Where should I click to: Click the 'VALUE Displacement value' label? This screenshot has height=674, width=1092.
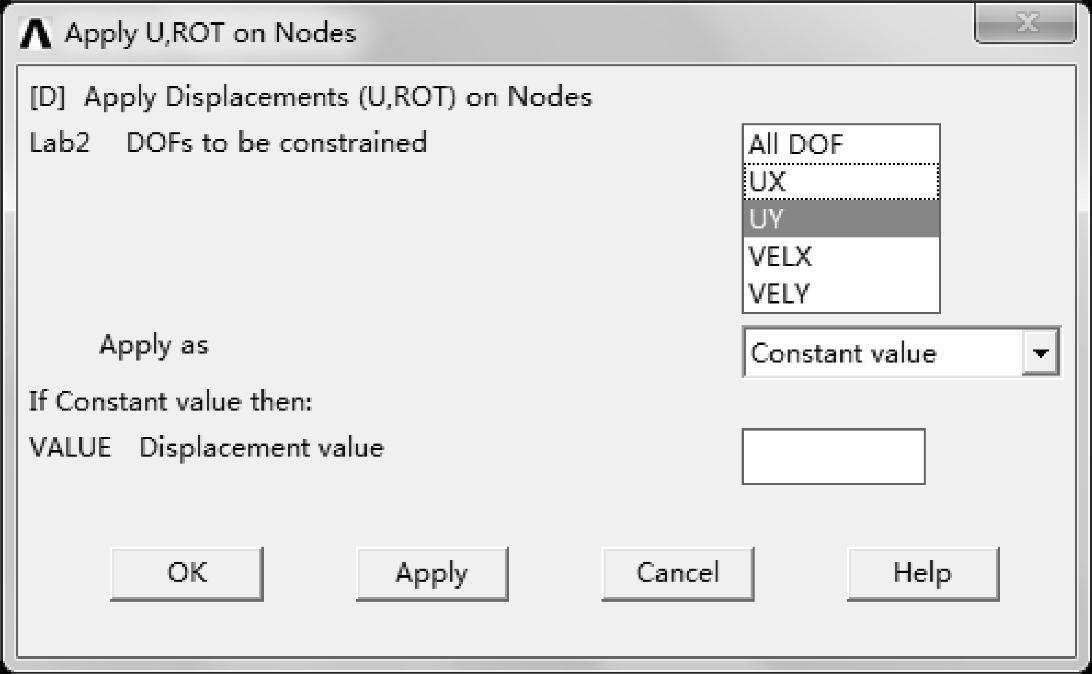click(206, 448)
